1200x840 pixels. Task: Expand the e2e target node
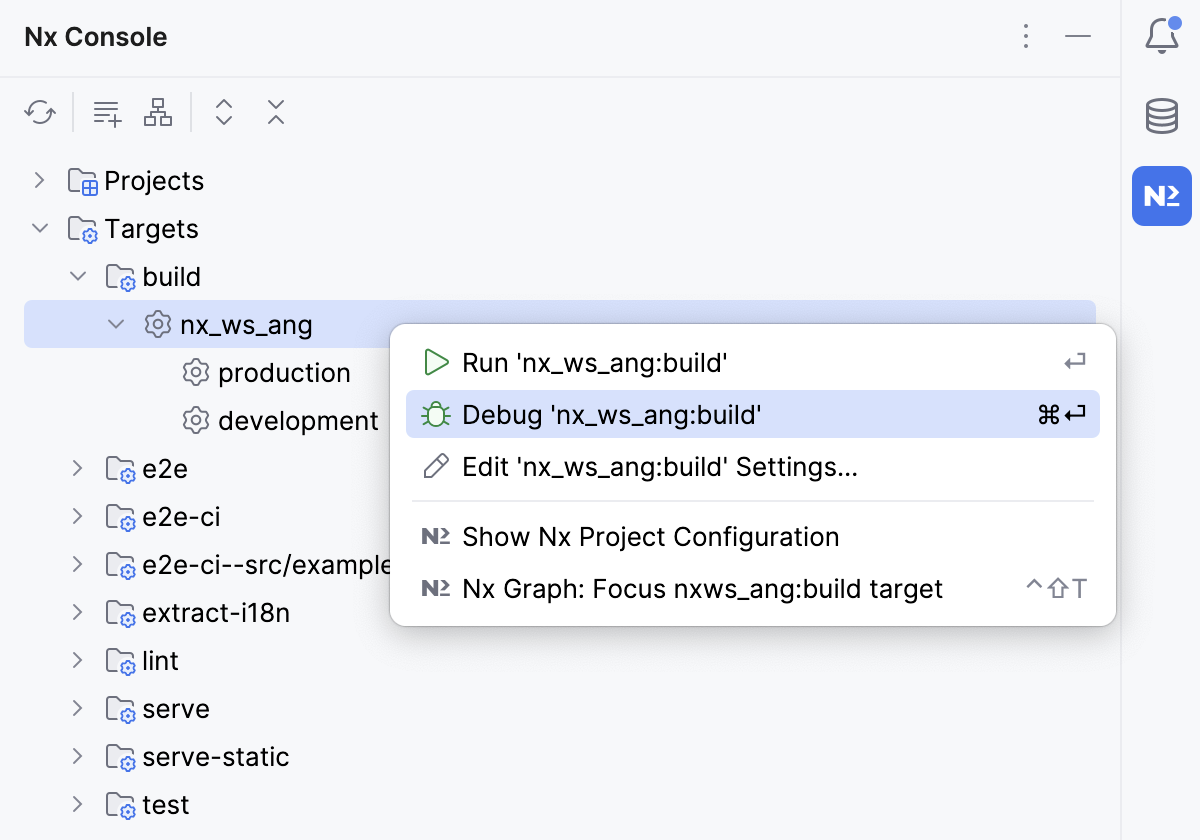[x=78, y=468]
